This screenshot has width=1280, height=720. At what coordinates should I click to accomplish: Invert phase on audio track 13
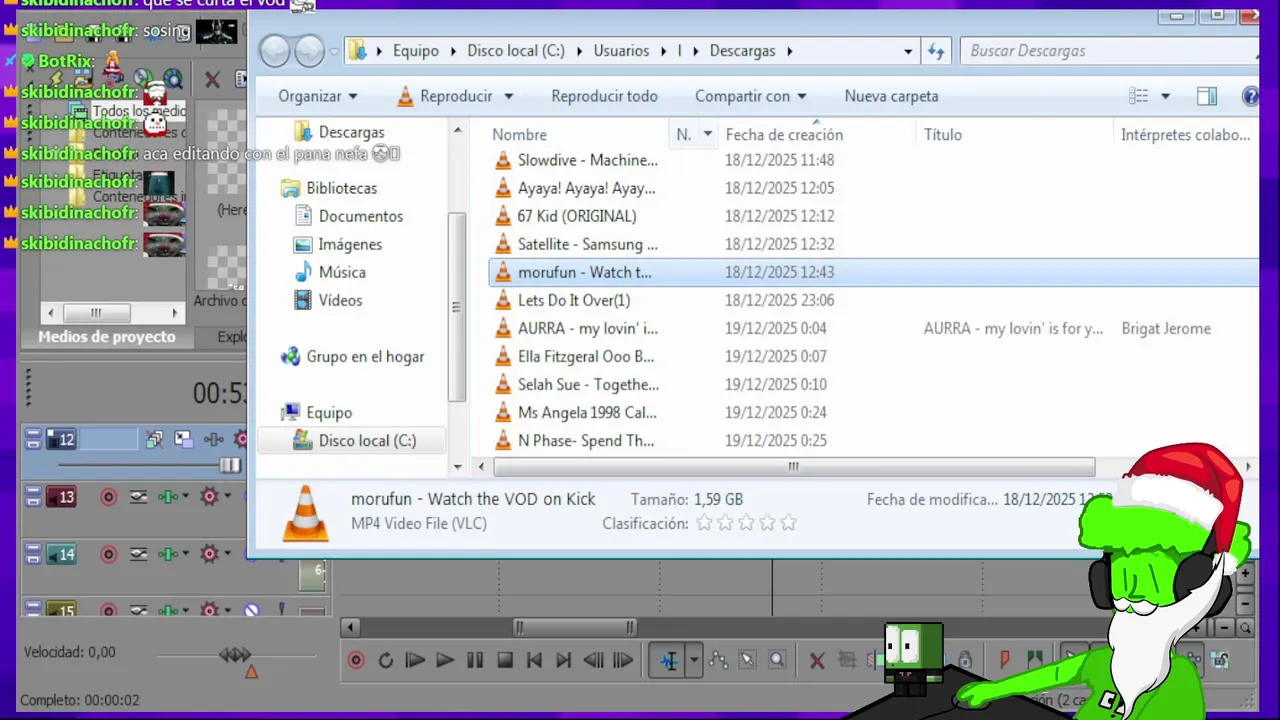click(139, 497)
